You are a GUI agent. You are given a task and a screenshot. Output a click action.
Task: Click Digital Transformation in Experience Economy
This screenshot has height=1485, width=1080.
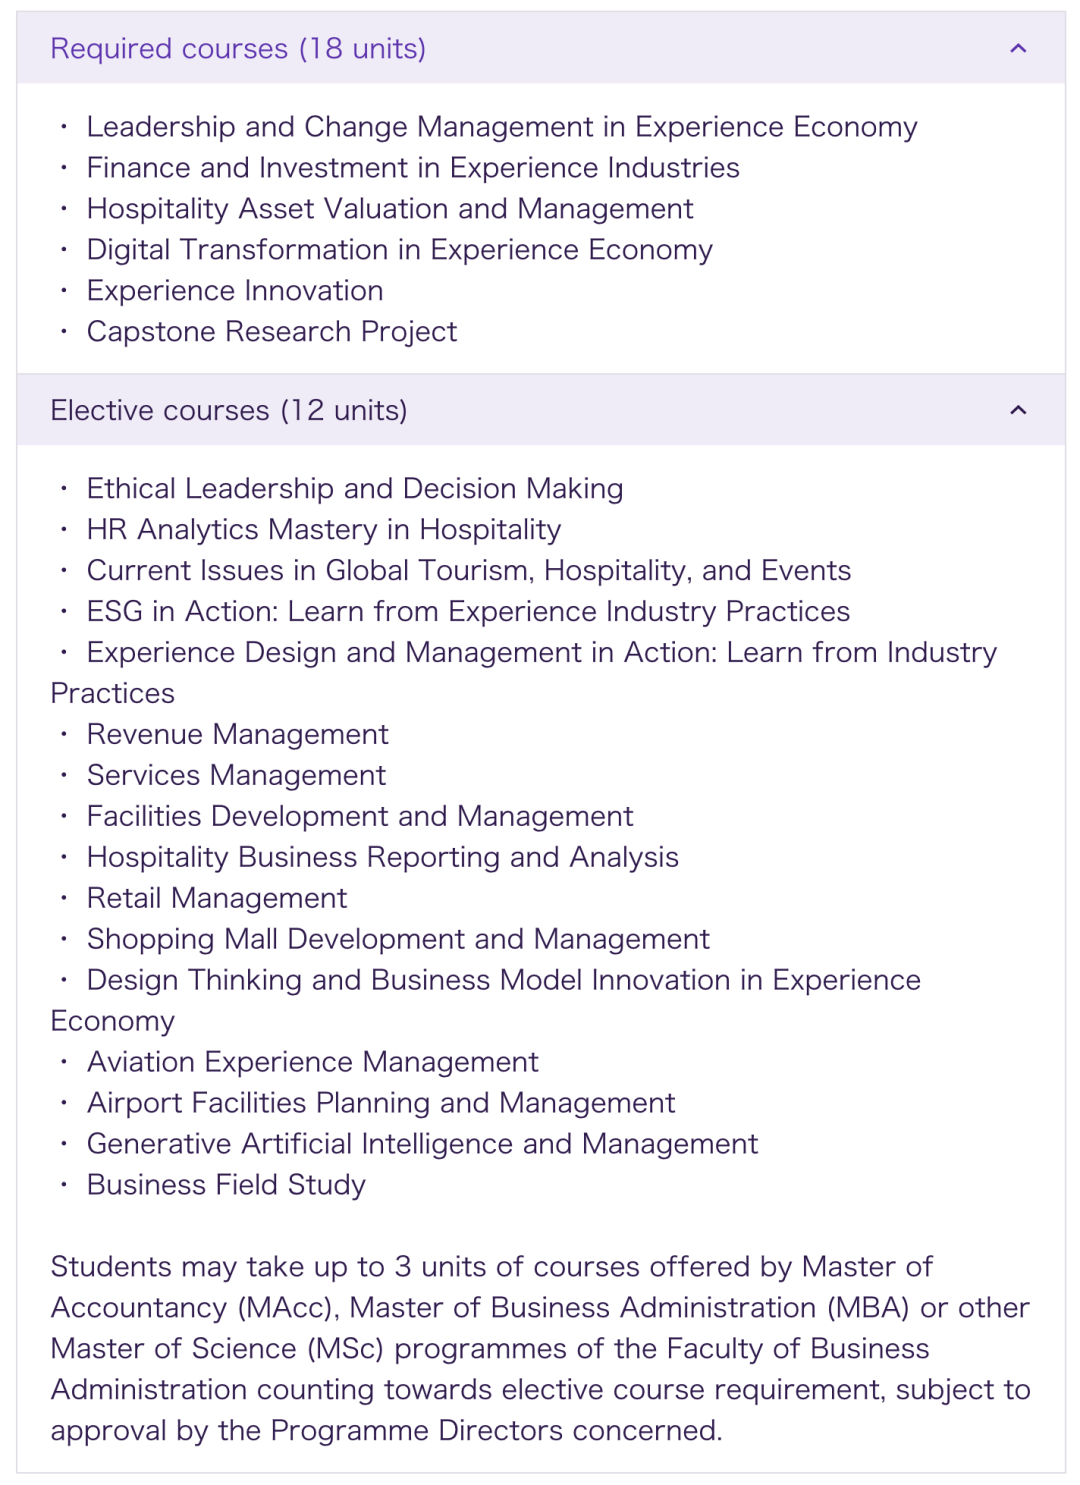tap(399, 250)
